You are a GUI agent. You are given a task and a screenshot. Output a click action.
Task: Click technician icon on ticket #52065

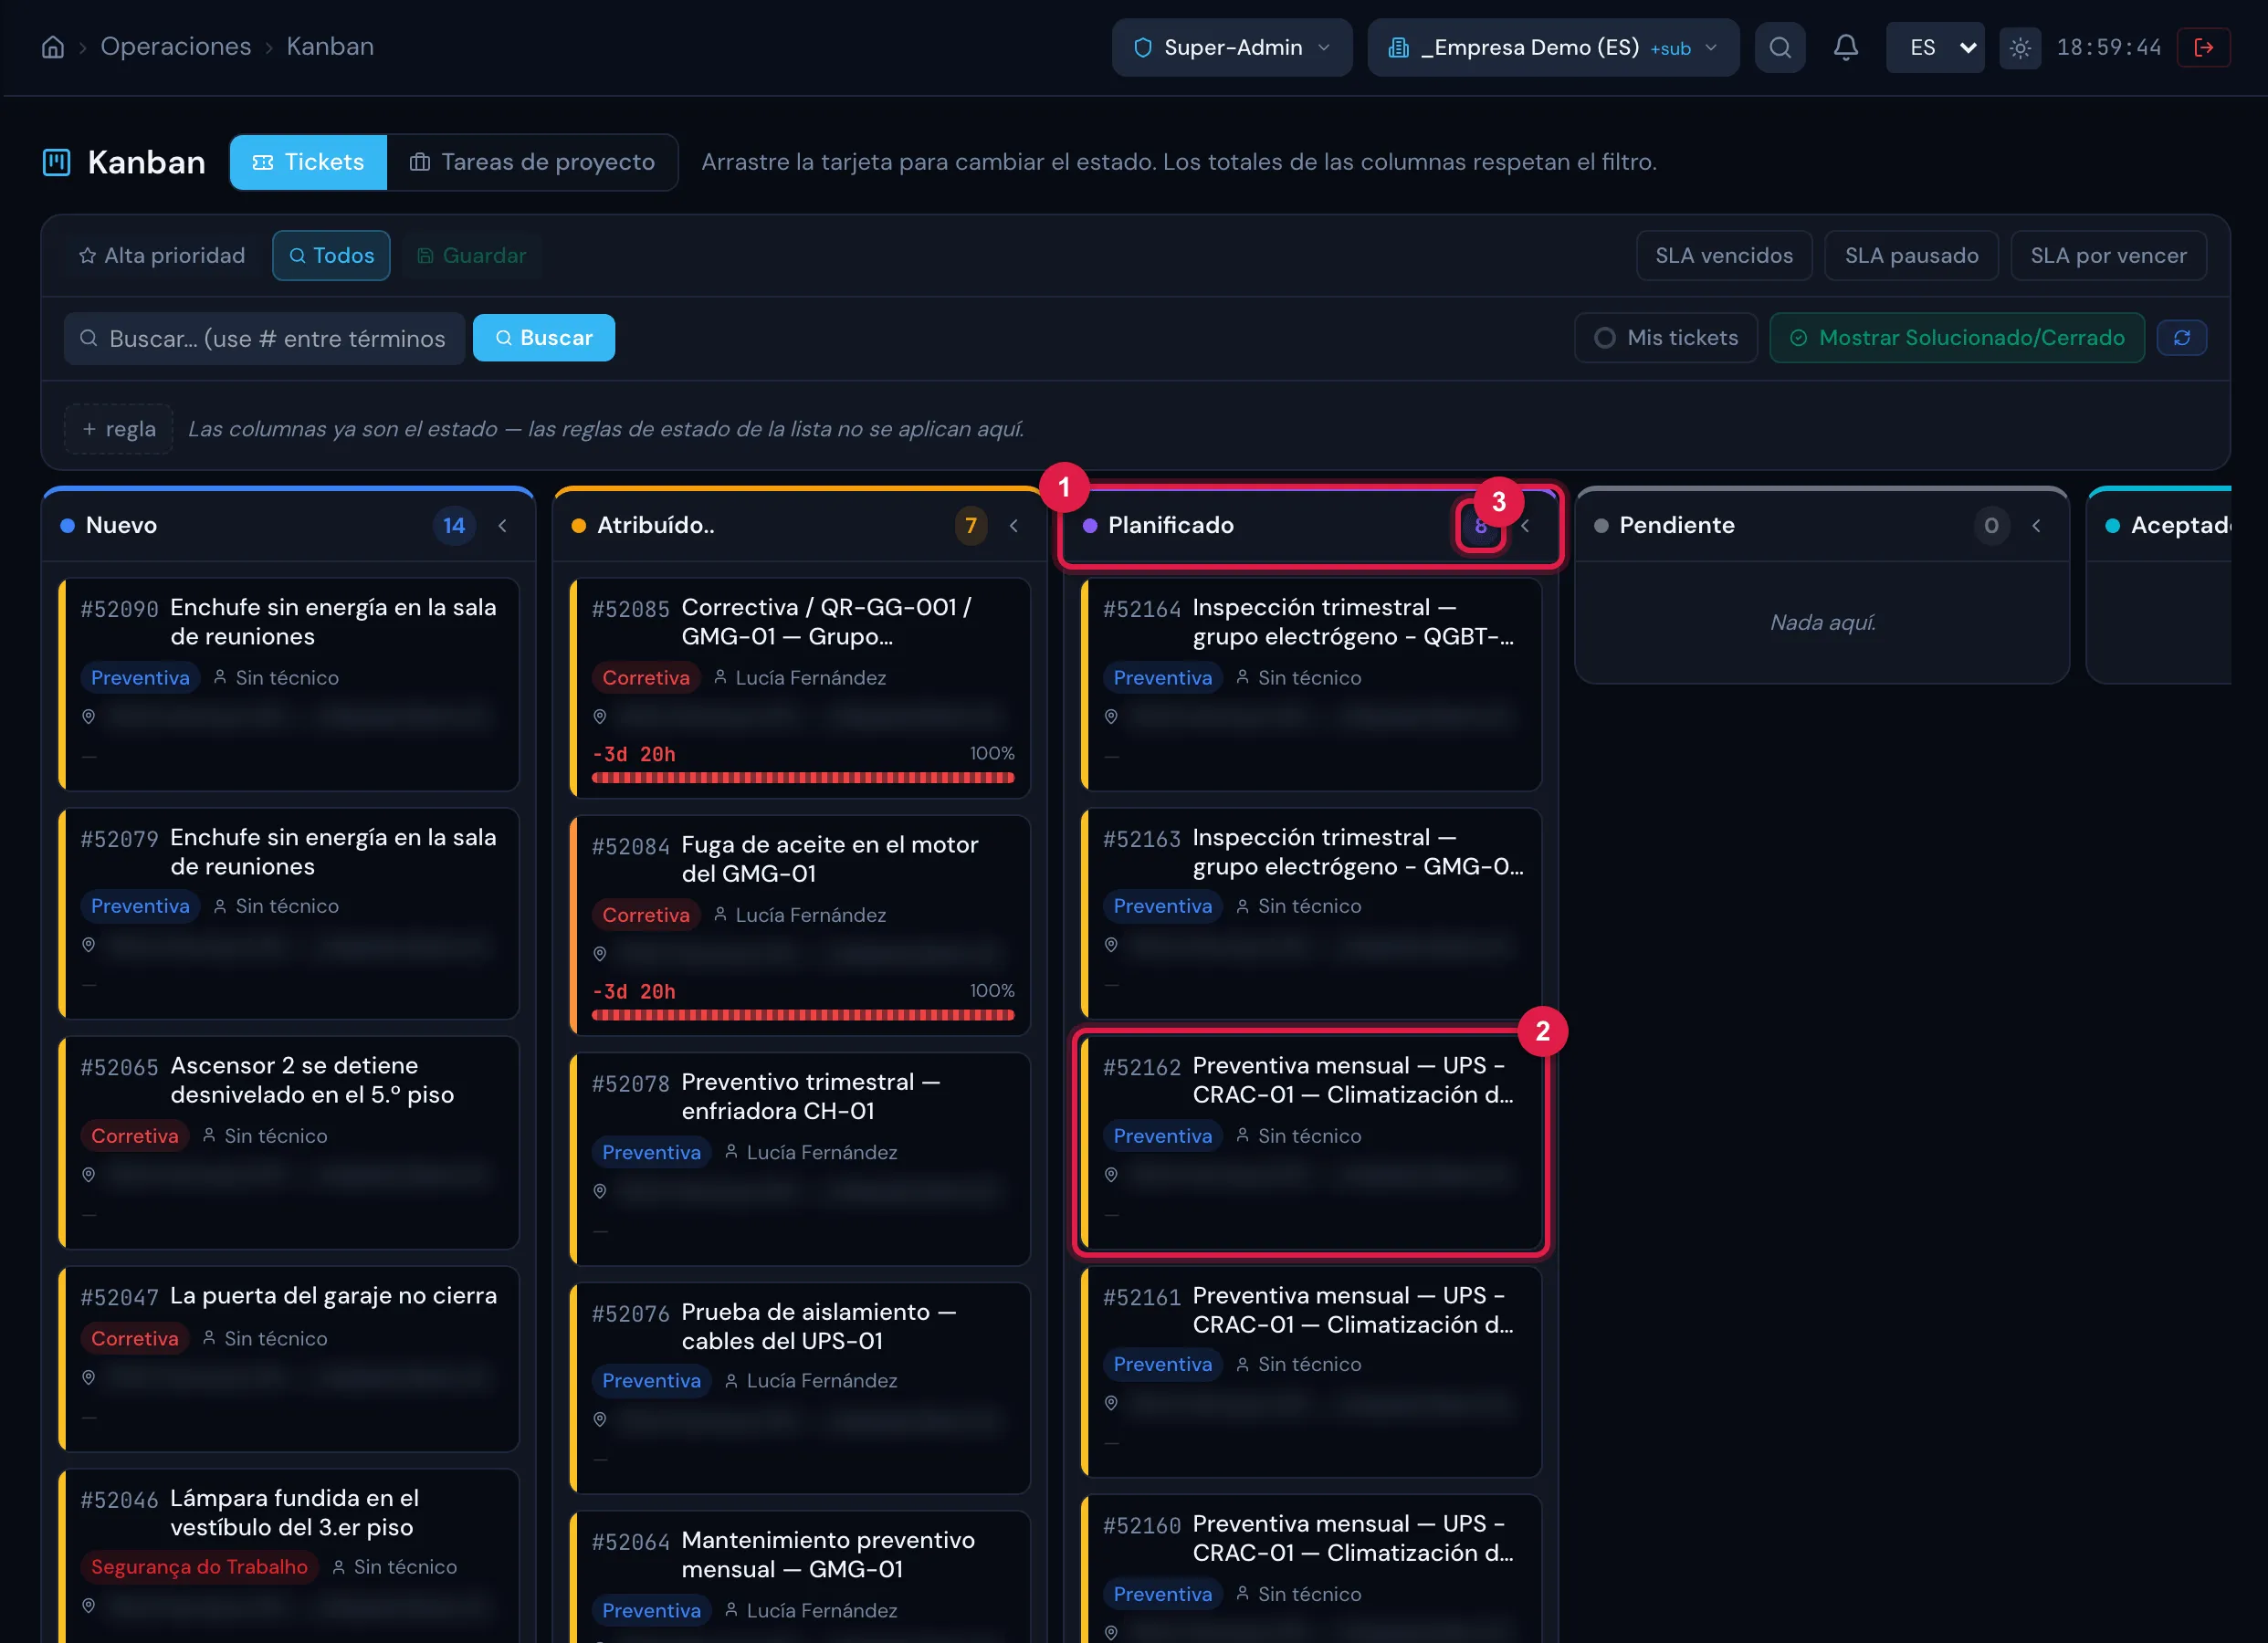pos(209,1135)
